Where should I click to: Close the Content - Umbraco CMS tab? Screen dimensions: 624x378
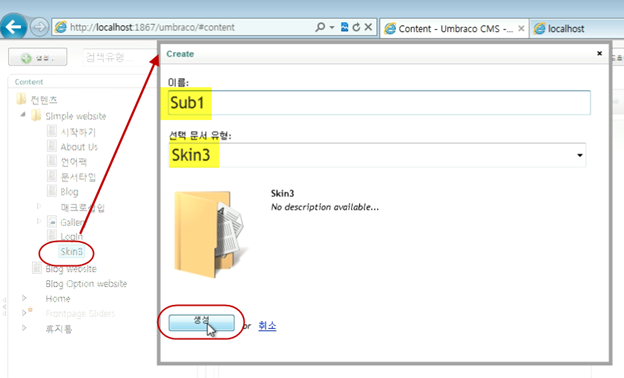(521, 29)
